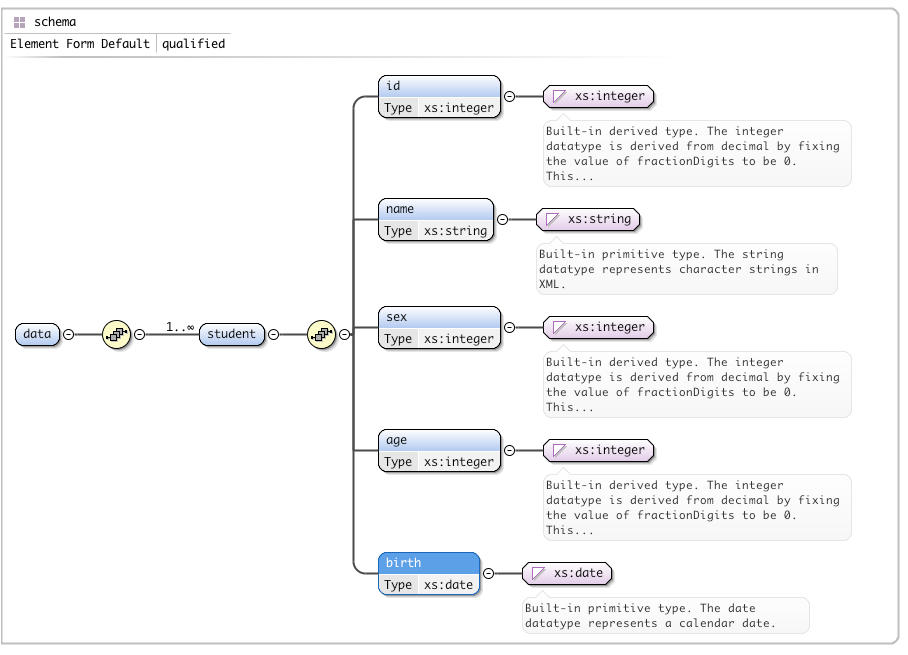The height and width of the screenshot is (655, 908).
Task: Click the Type label in birth element
Action: tap(398, 585)
